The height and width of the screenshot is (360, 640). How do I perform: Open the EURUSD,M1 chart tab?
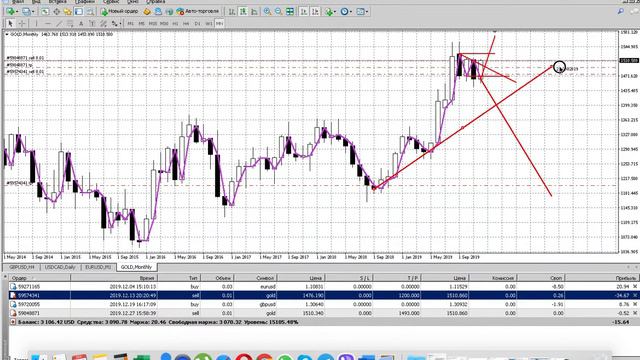point(98,267)
